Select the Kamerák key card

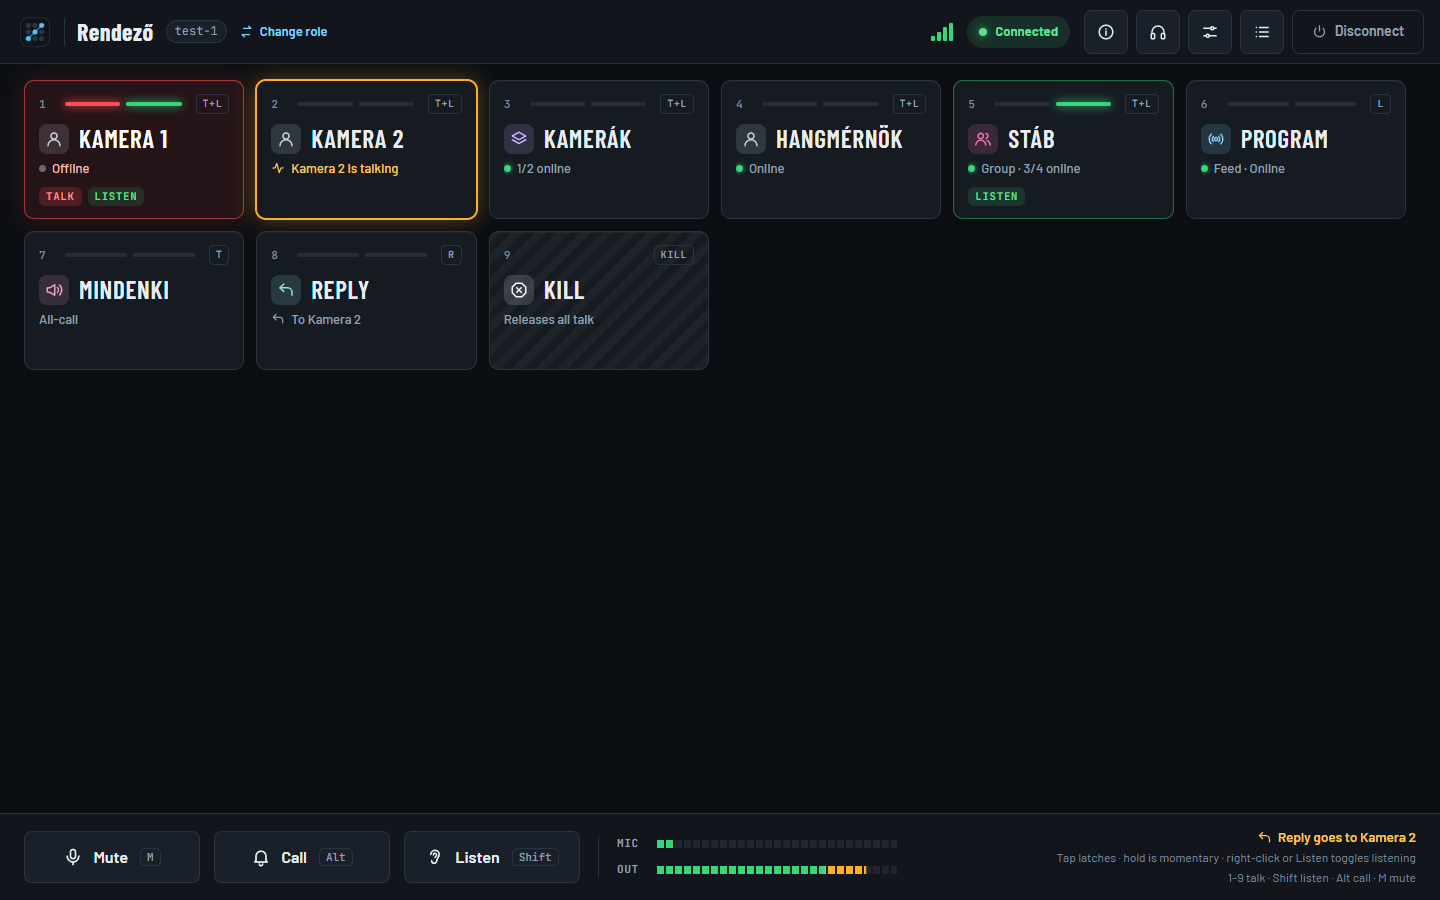point(599,149)
